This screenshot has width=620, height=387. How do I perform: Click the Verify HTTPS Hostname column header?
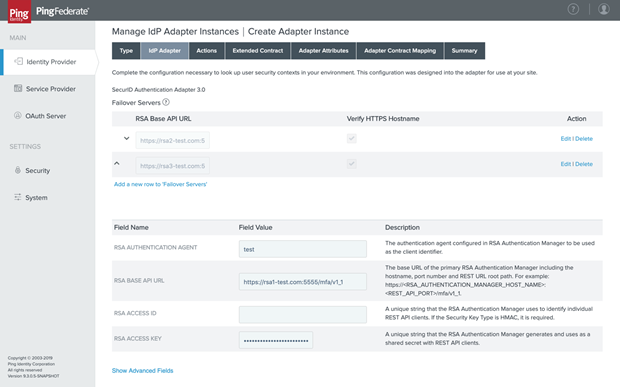click(x=383, y=119)
